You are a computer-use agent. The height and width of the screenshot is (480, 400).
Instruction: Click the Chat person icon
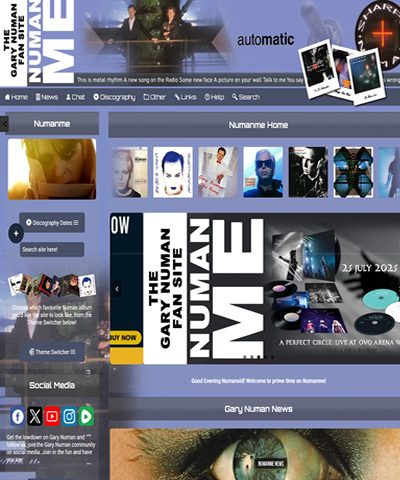[x=68, y=97]
